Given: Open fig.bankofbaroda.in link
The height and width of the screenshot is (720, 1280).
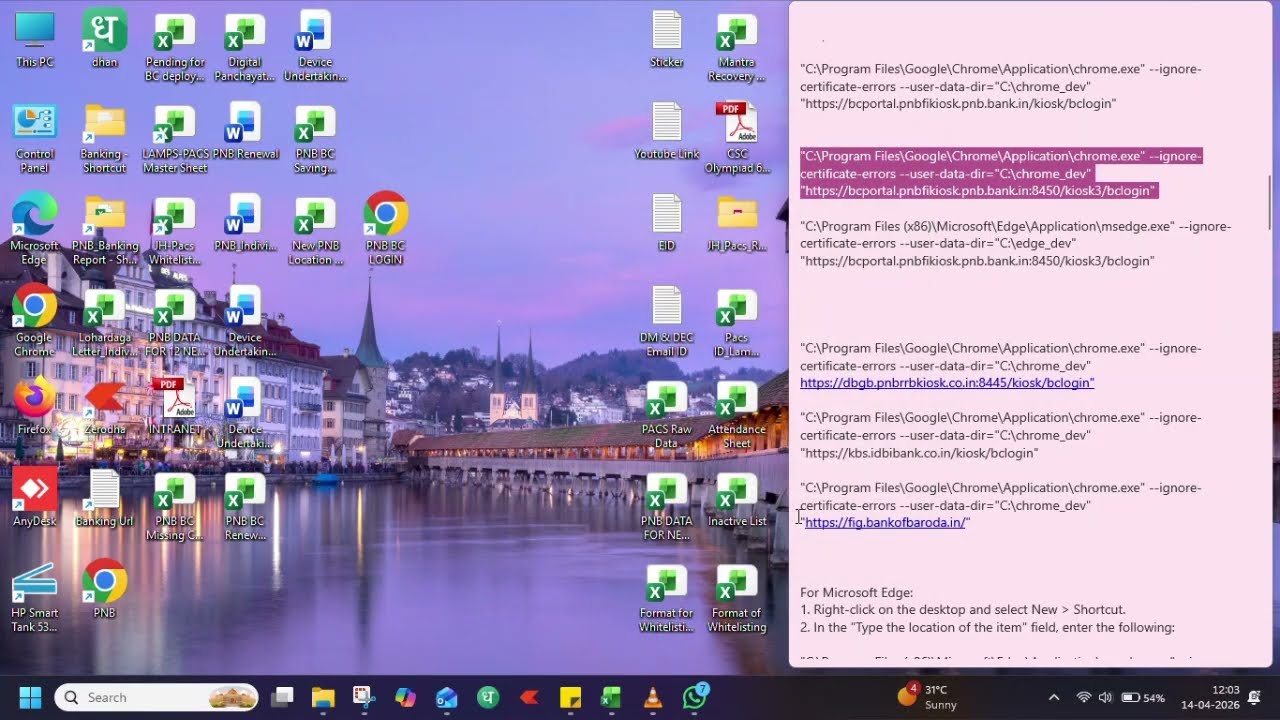Looking at the screenshot, I should 885,523.
